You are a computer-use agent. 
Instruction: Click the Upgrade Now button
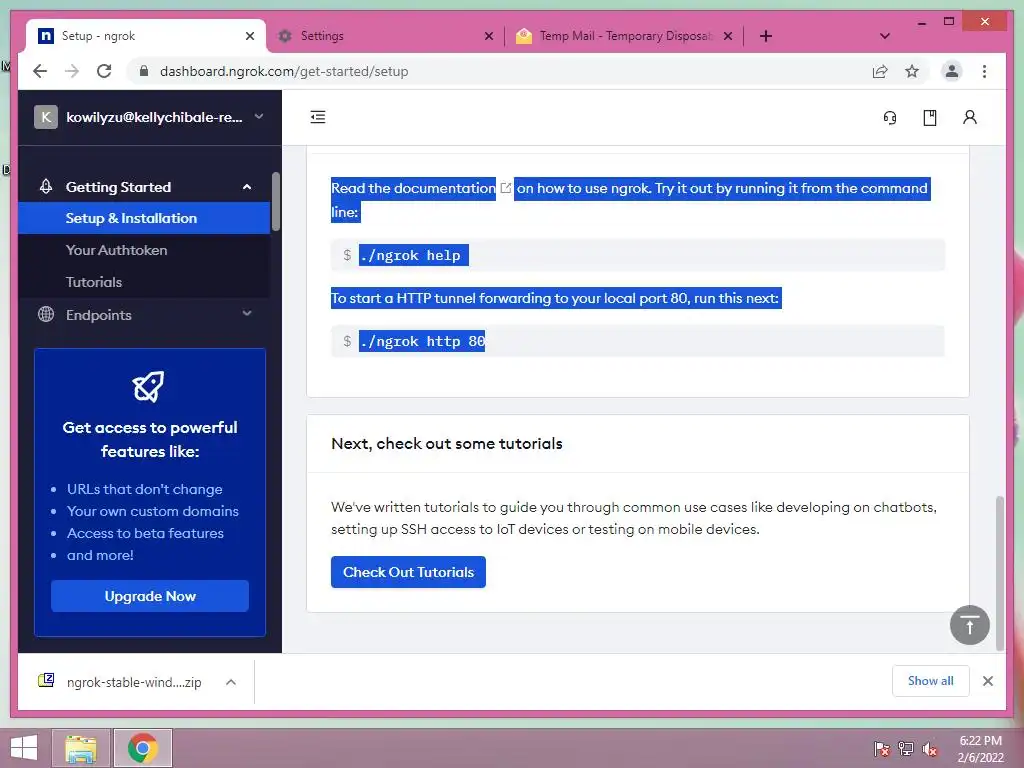point(150,596)
